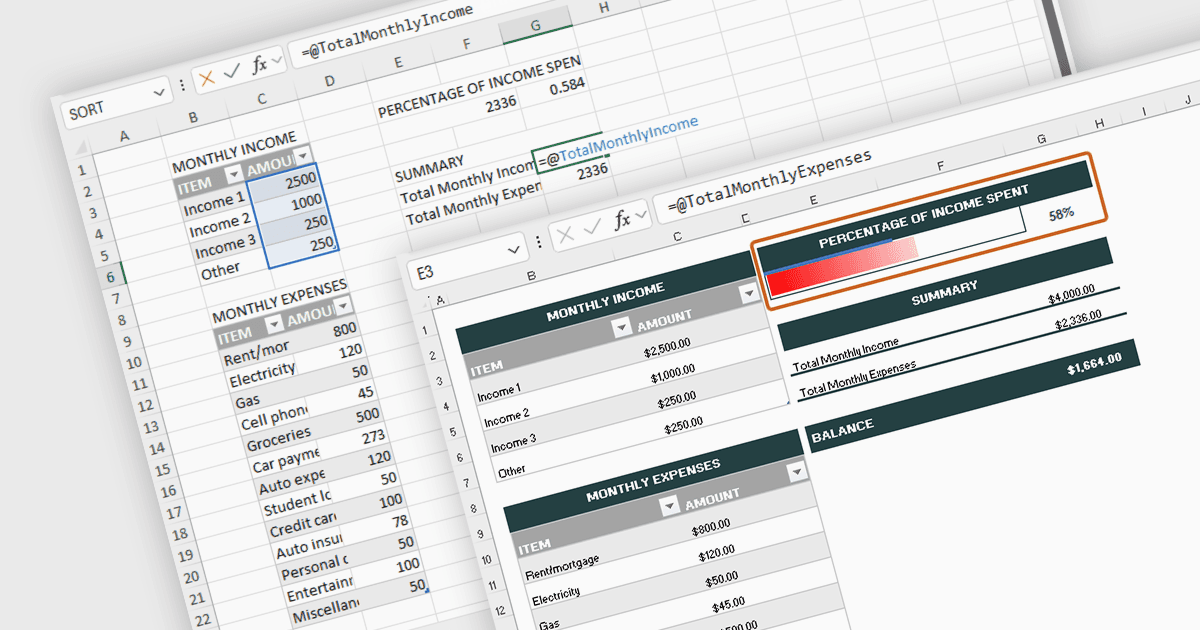This screenshot has height=630, width=1200.
Task: Click 'Groceries' cell in back window
Action: click(x=278, y=440)
